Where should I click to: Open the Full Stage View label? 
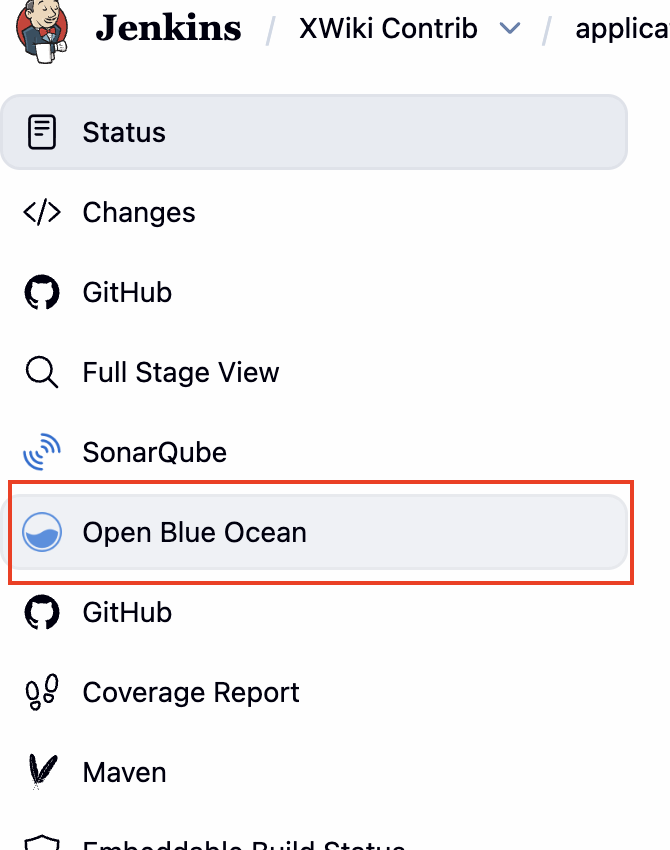(181, 372)
